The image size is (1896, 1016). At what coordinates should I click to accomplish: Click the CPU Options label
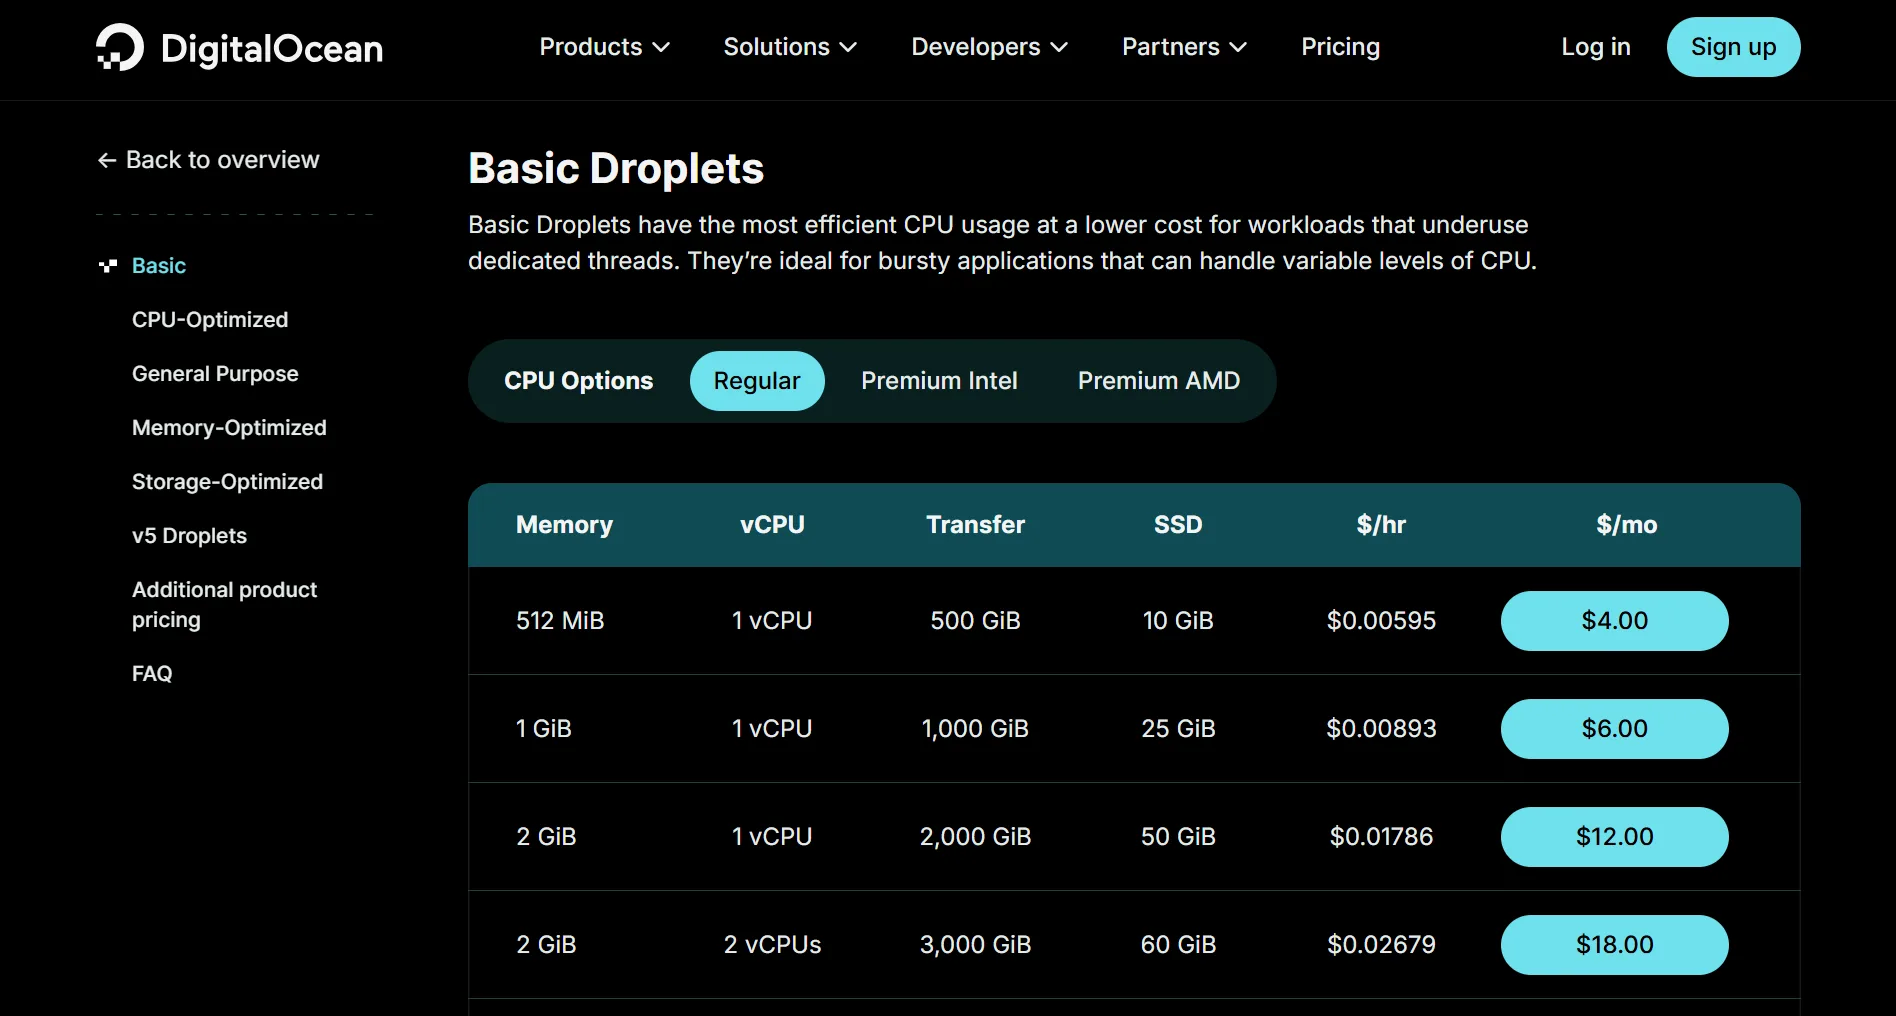(578, 381)
